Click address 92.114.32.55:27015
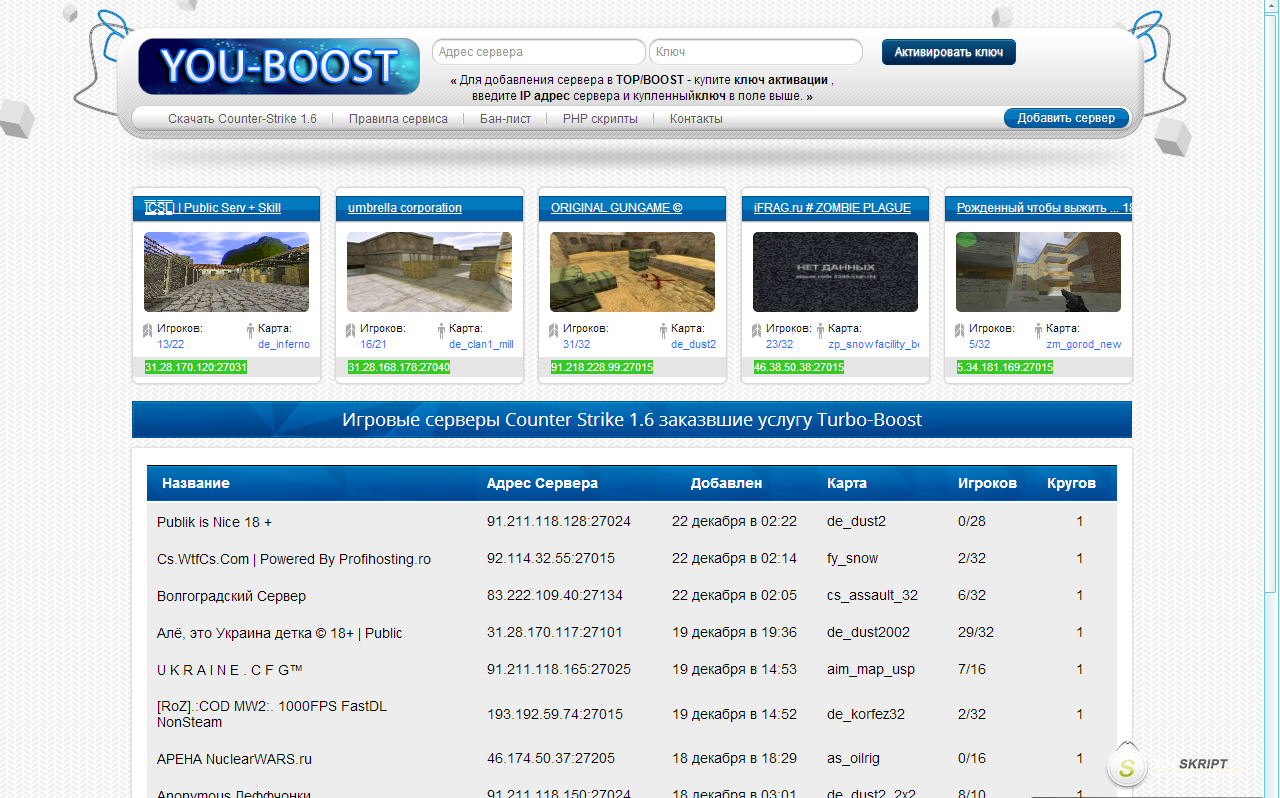Image resolution: width=1280 pixels, height=798 pixels. point(551,558)
